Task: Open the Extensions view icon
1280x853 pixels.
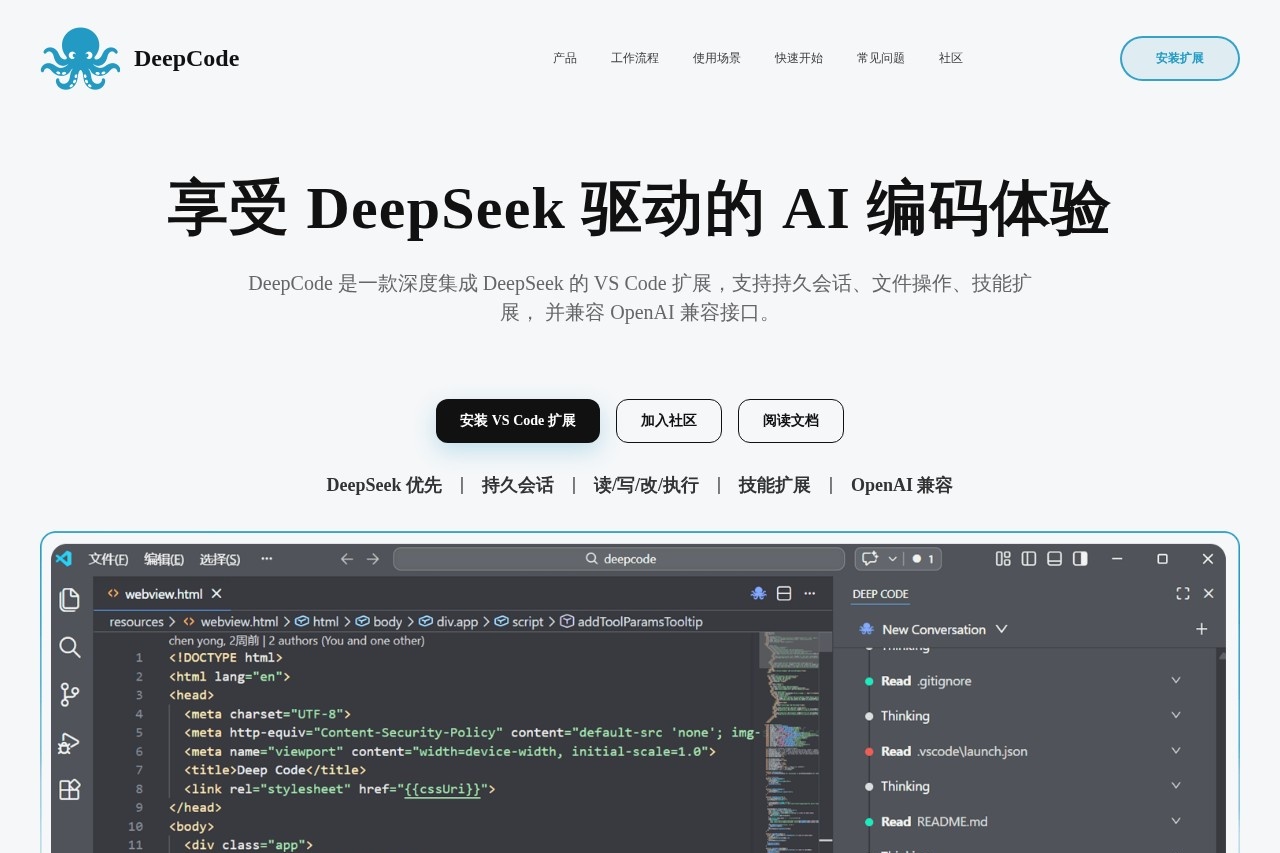Action: point(69,789)
